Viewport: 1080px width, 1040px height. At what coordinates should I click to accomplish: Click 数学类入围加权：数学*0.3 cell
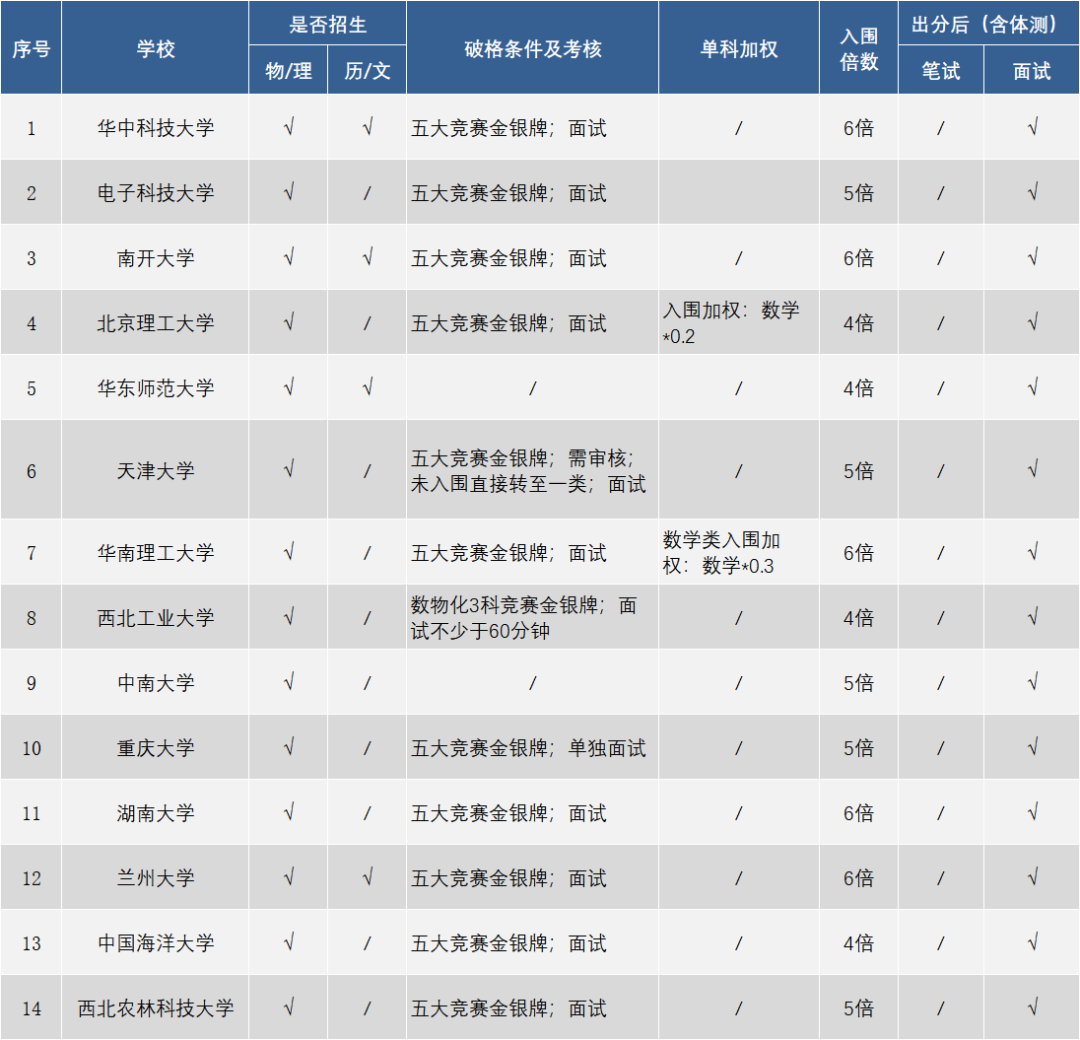click(x=738, y=552)
